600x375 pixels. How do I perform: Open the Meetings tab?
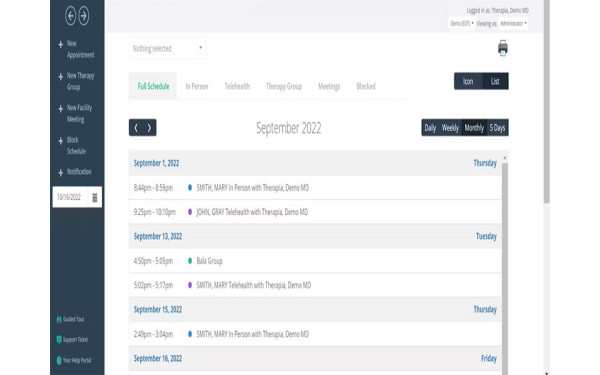point(329,86)
